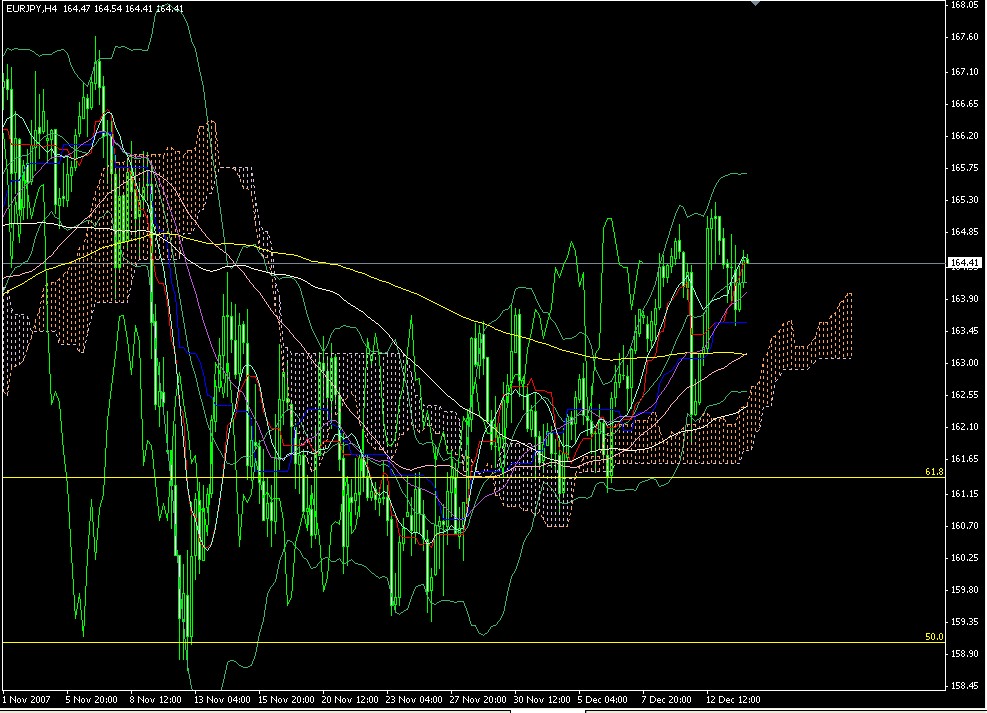Click the 159.35 price axis value
987x713 pixels.
point(964,622)
